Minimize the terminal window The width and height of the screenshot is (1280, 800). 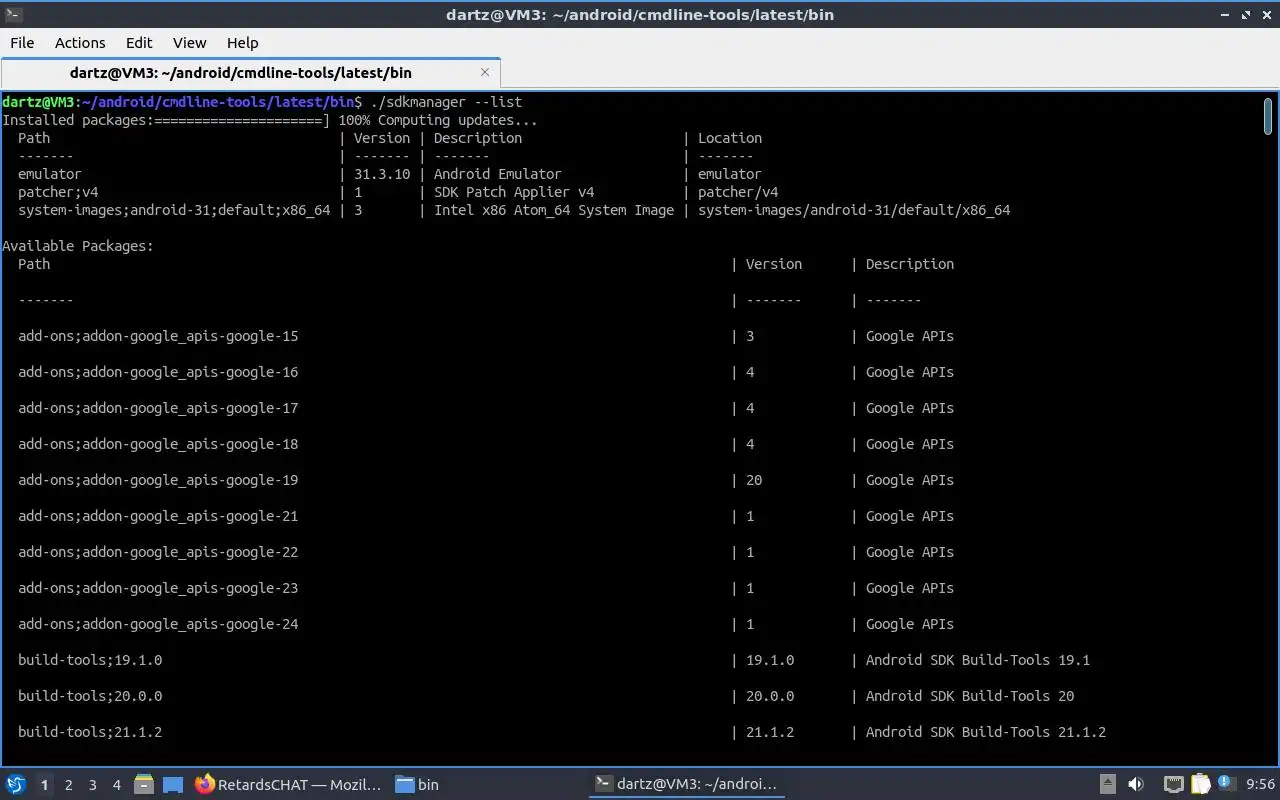(x=1226, y=15)
